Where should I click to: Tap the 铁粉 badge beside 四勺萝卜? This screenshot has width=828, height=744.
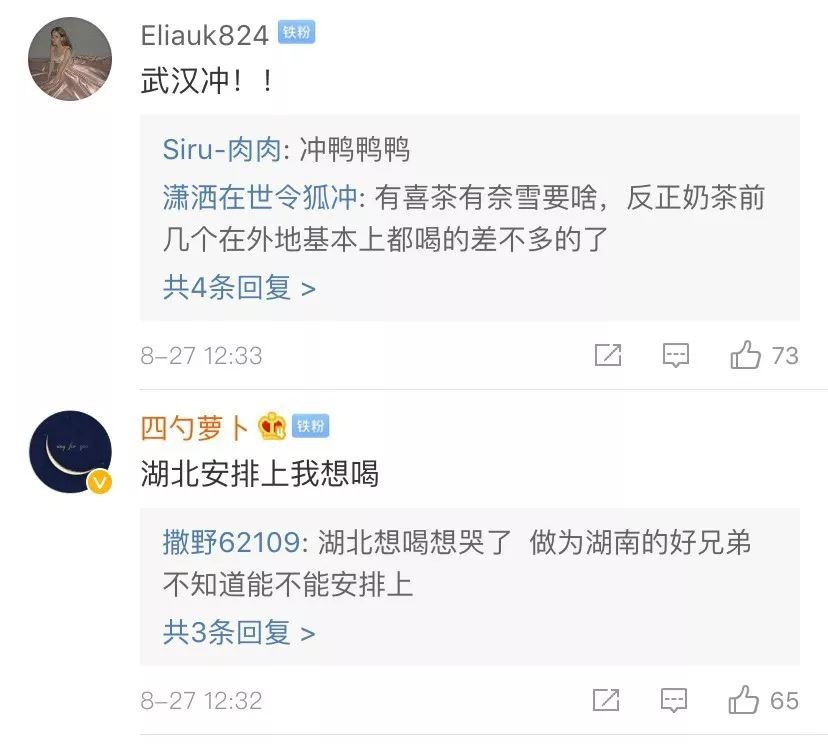click(x=311, y=427)
